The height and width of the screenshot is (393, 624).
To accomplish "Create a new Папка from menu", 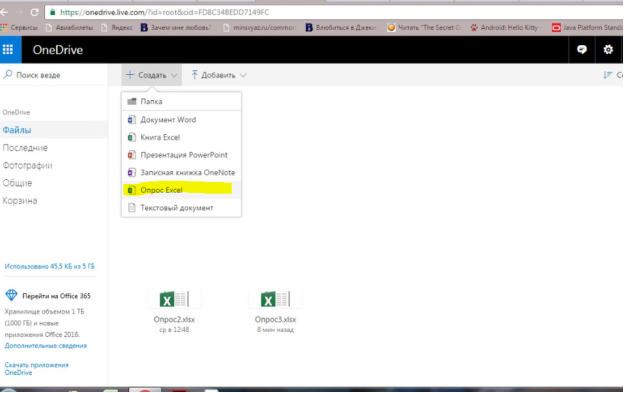I will pyautogui.click(x=181, y=101).
